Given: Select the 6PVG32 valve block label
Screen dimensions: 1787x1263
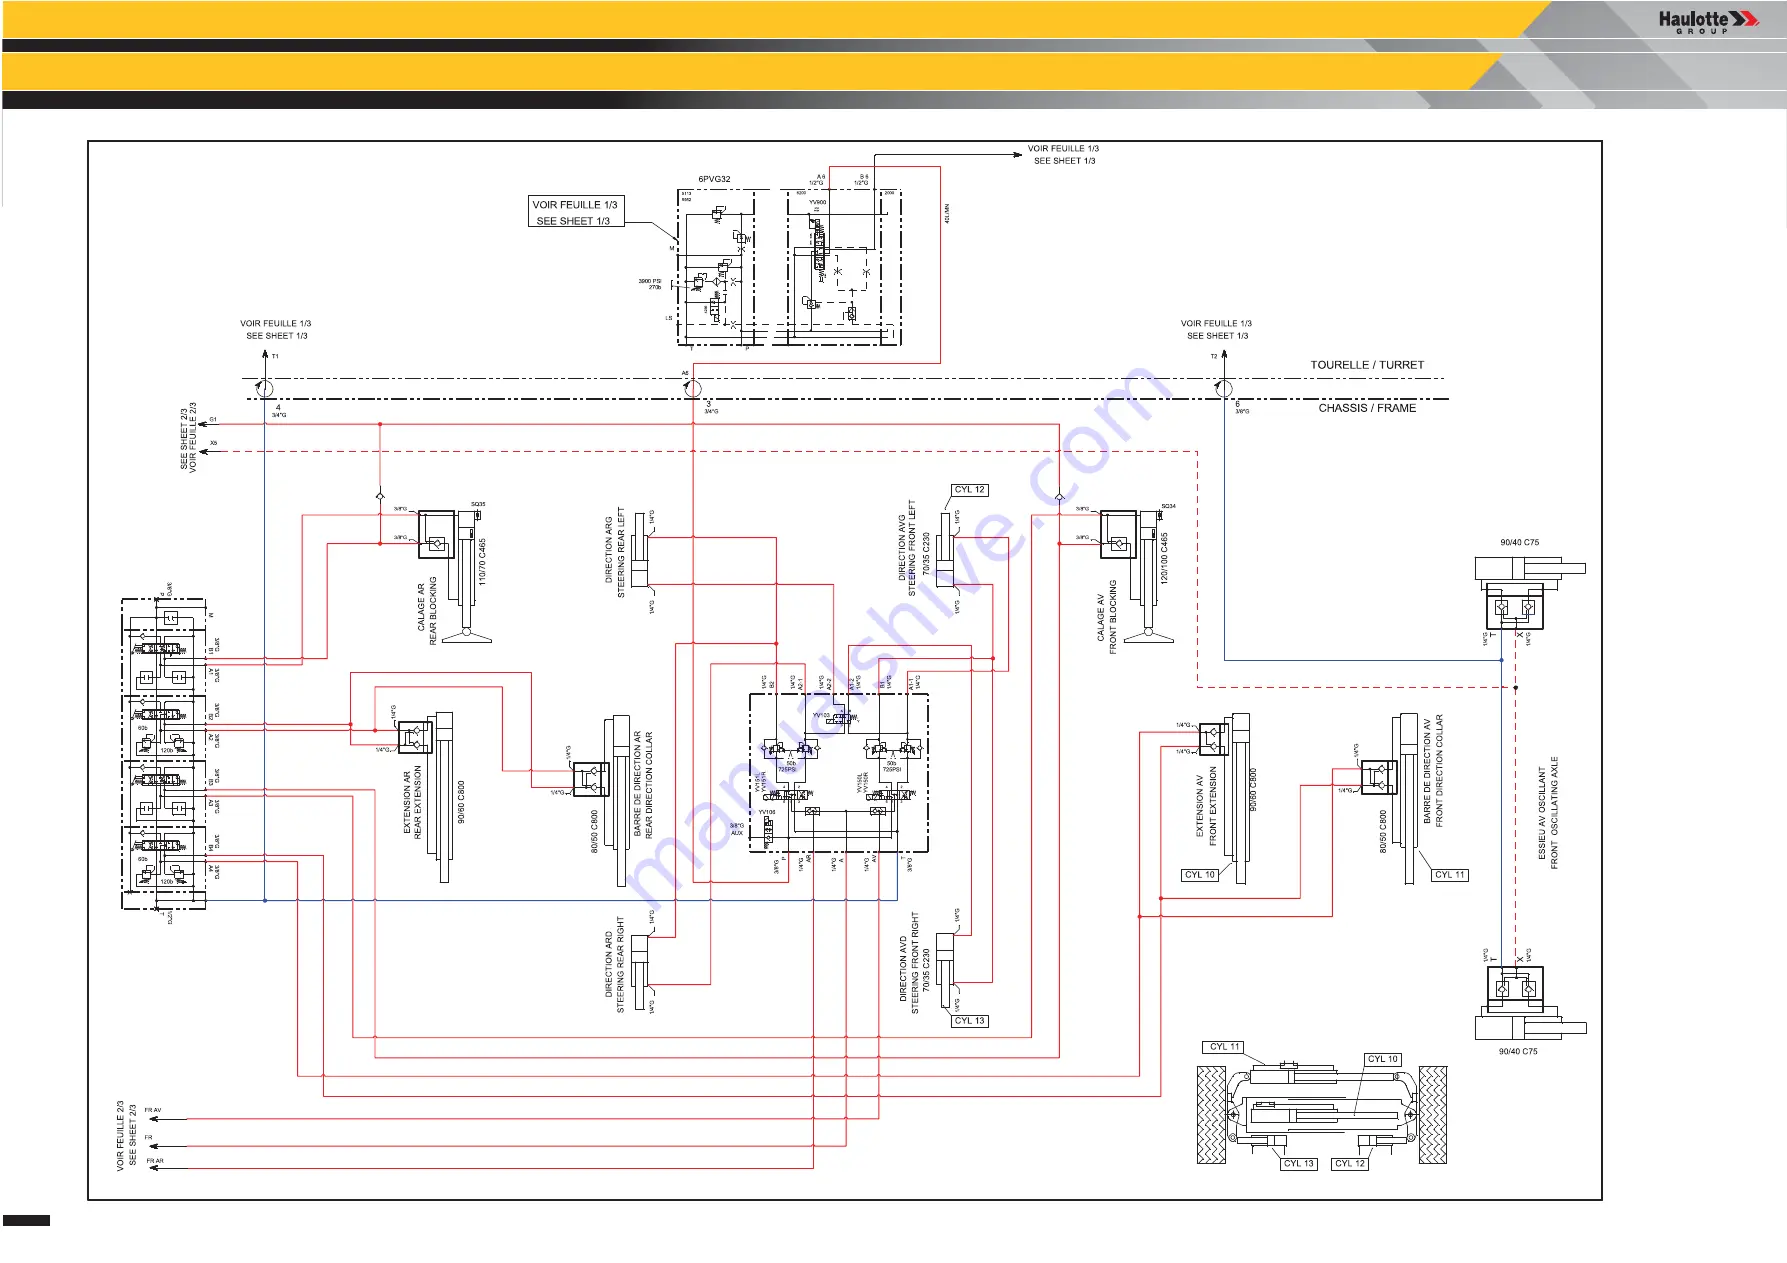Looking at the screenshot, I should (x=714, y=180).
